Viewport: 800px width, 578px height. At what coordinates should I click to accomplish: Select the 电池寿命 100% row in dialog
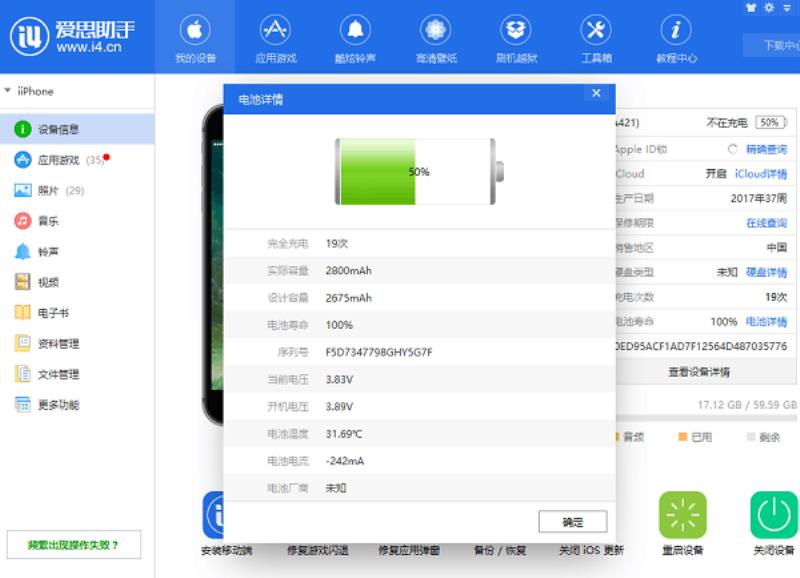(419, 325)
